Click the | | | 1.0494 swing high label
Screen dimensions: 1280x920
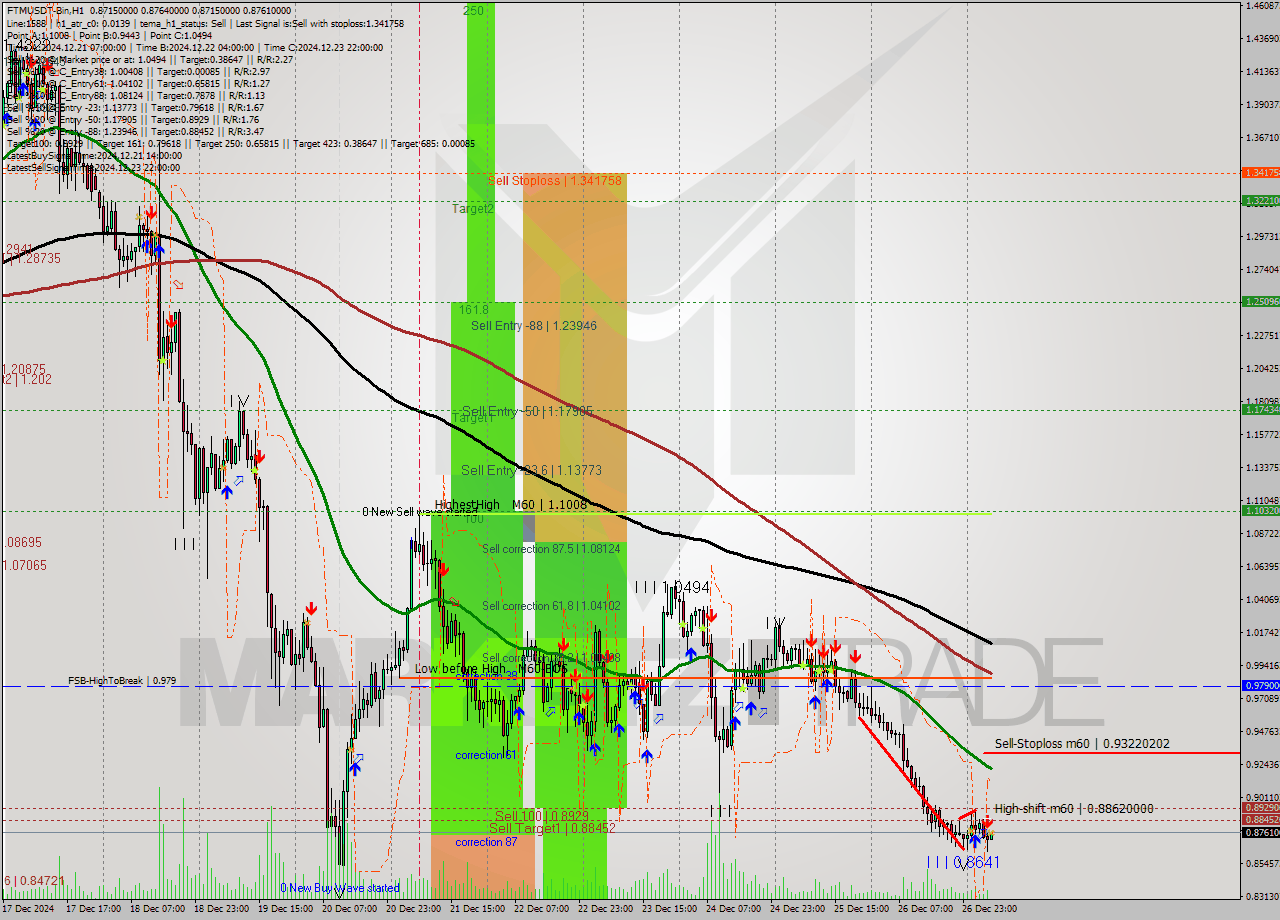coord(672,587)
